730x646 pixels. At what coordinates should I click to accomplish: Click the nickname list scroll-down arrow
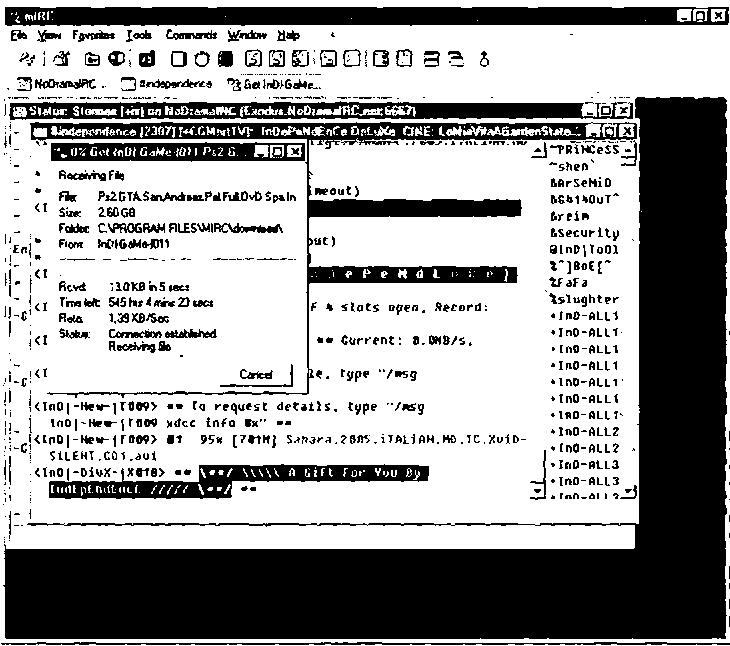tap(630, 491)
